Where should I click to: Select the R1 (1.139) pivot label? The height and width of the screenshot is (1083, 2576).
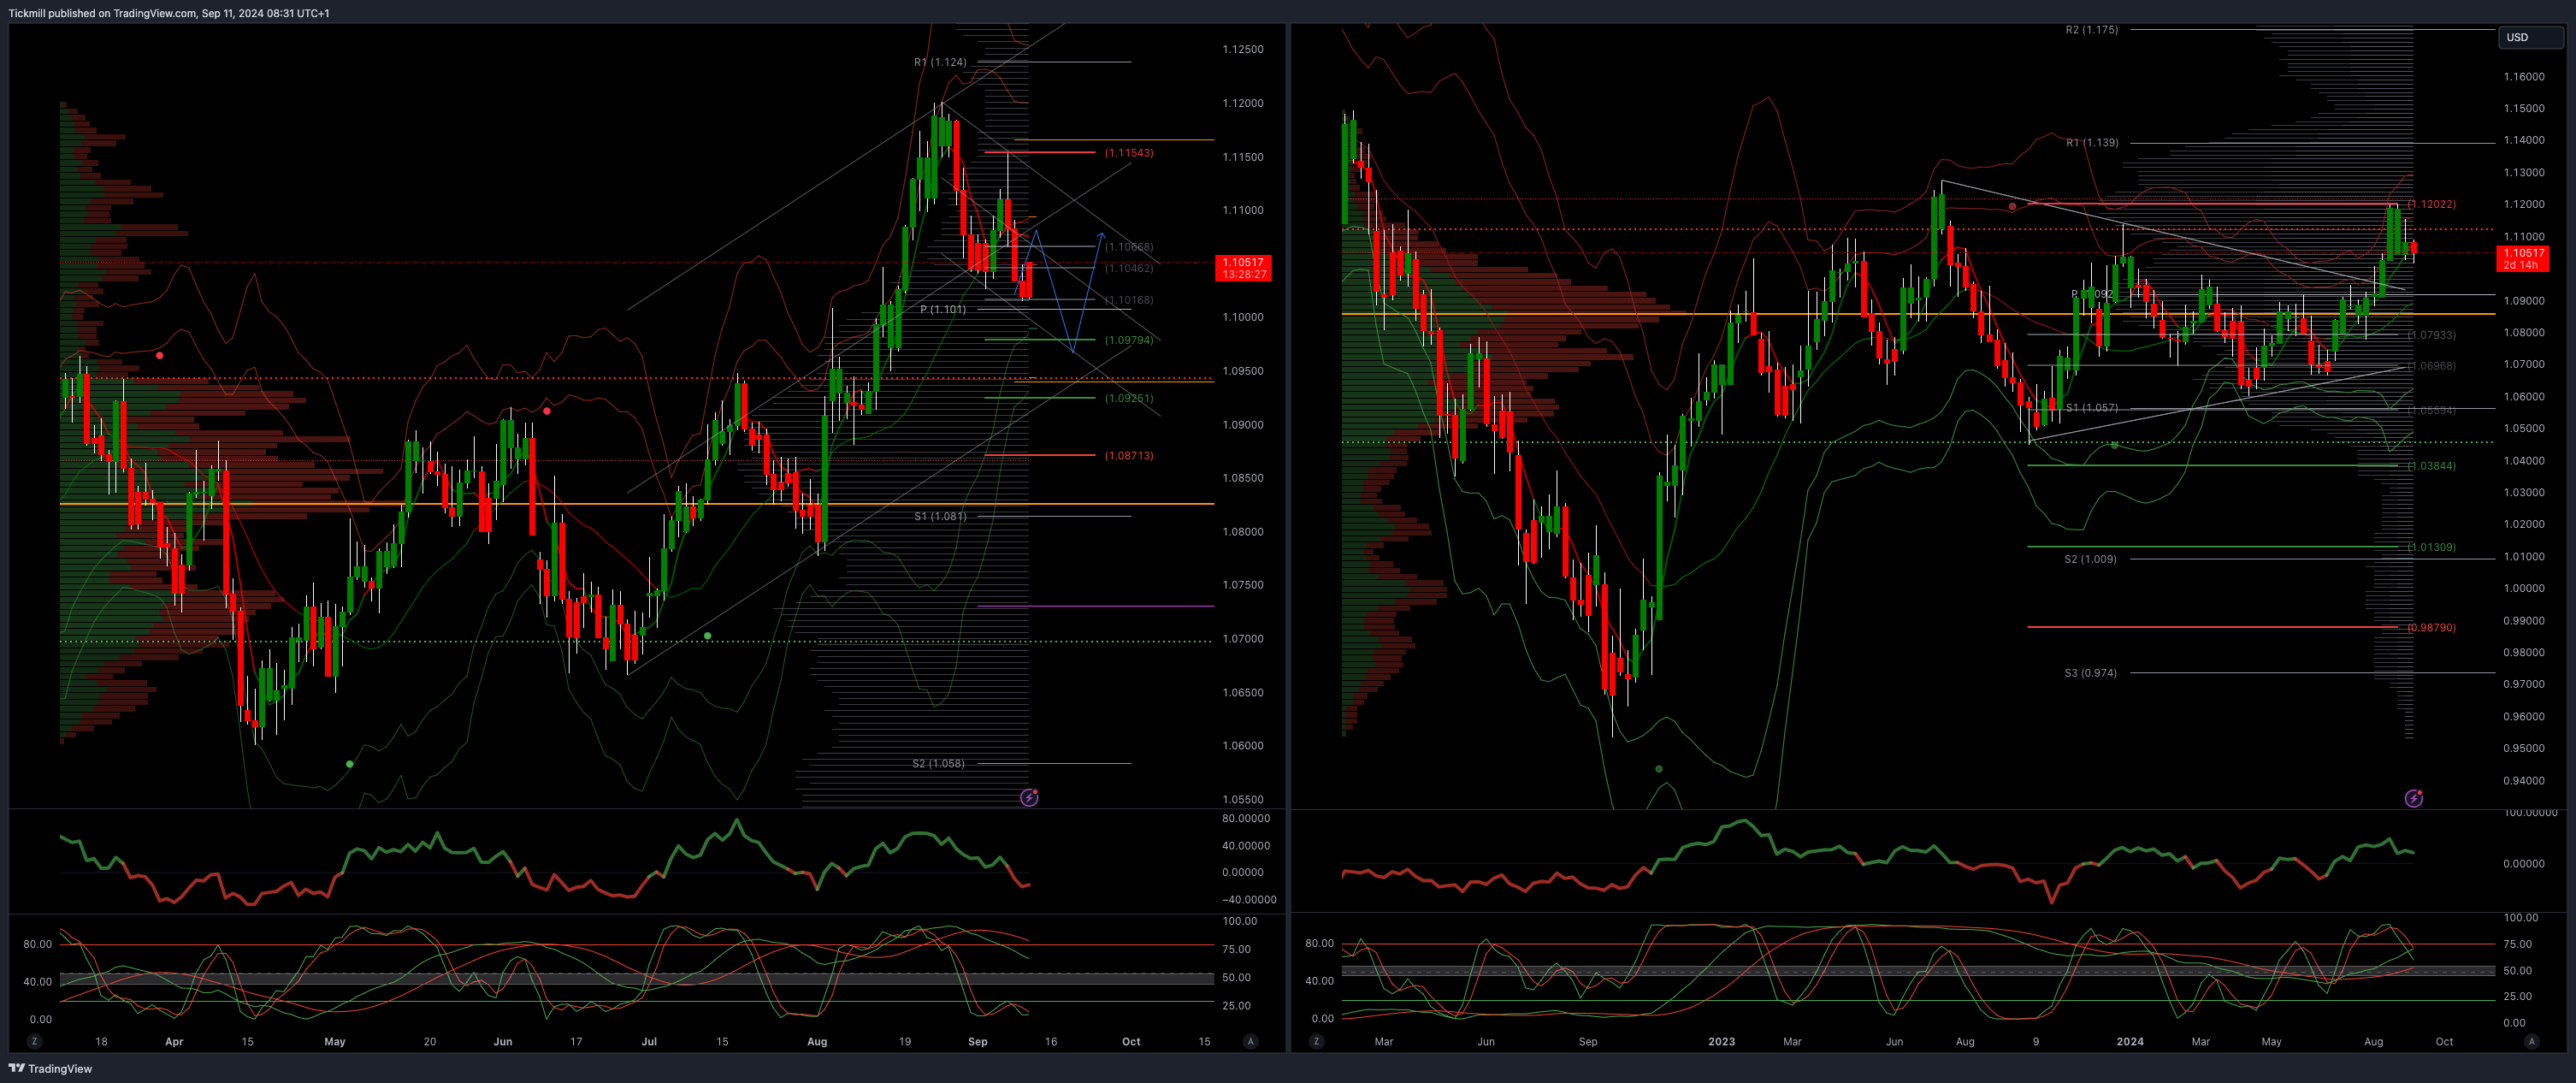pyautogui.click(x=2092, y=143)
